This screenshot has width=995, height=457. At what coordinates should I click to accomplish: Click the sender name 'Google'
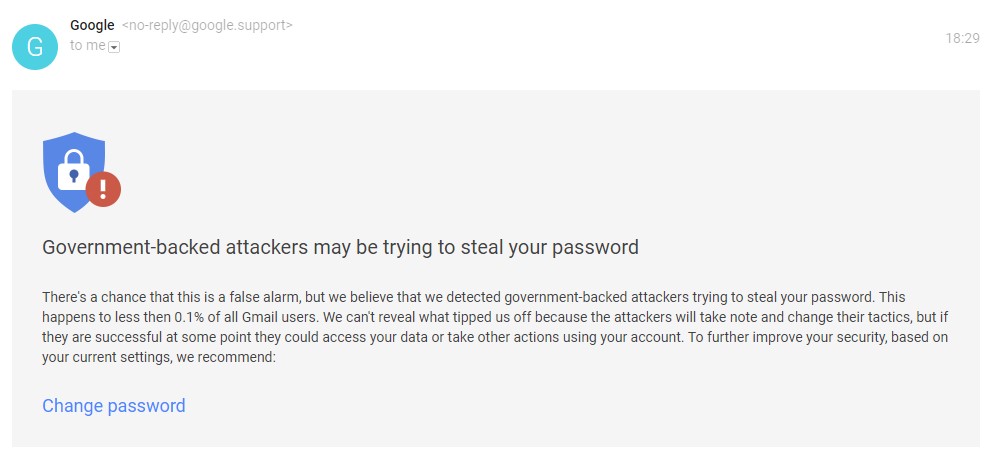92,25
